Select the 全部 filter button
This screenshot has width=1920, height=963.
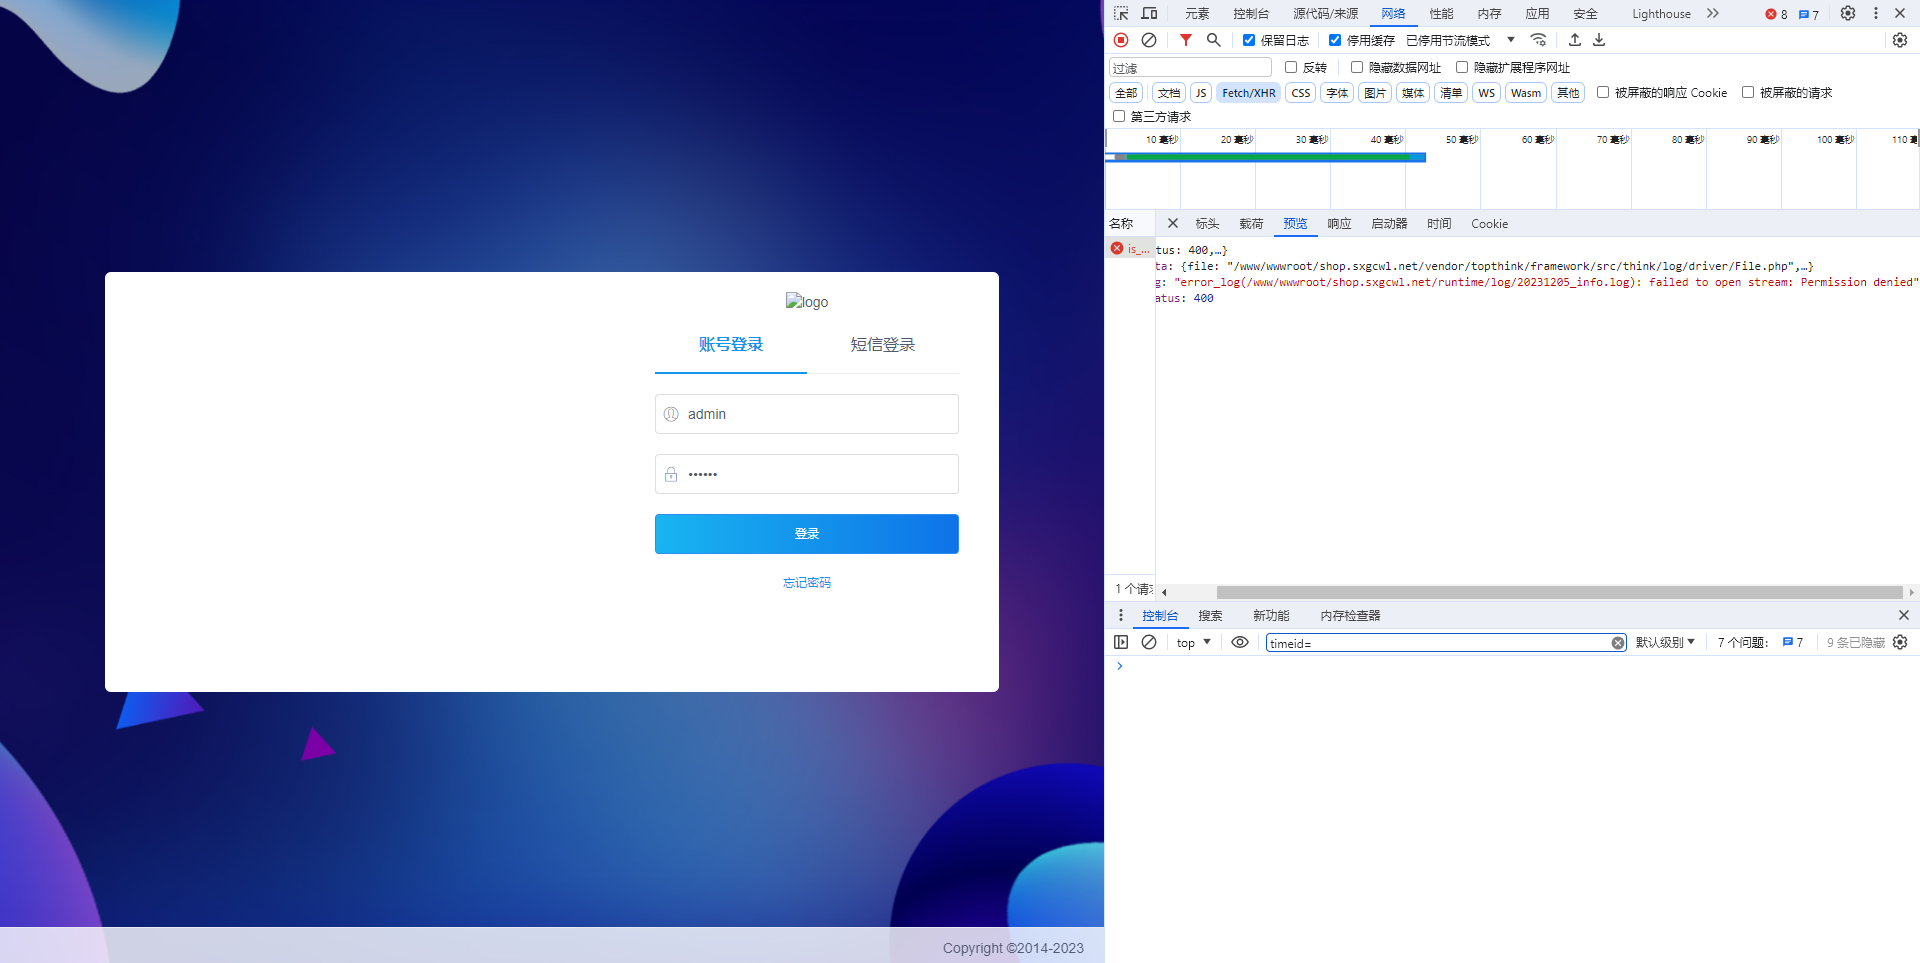1126,93
